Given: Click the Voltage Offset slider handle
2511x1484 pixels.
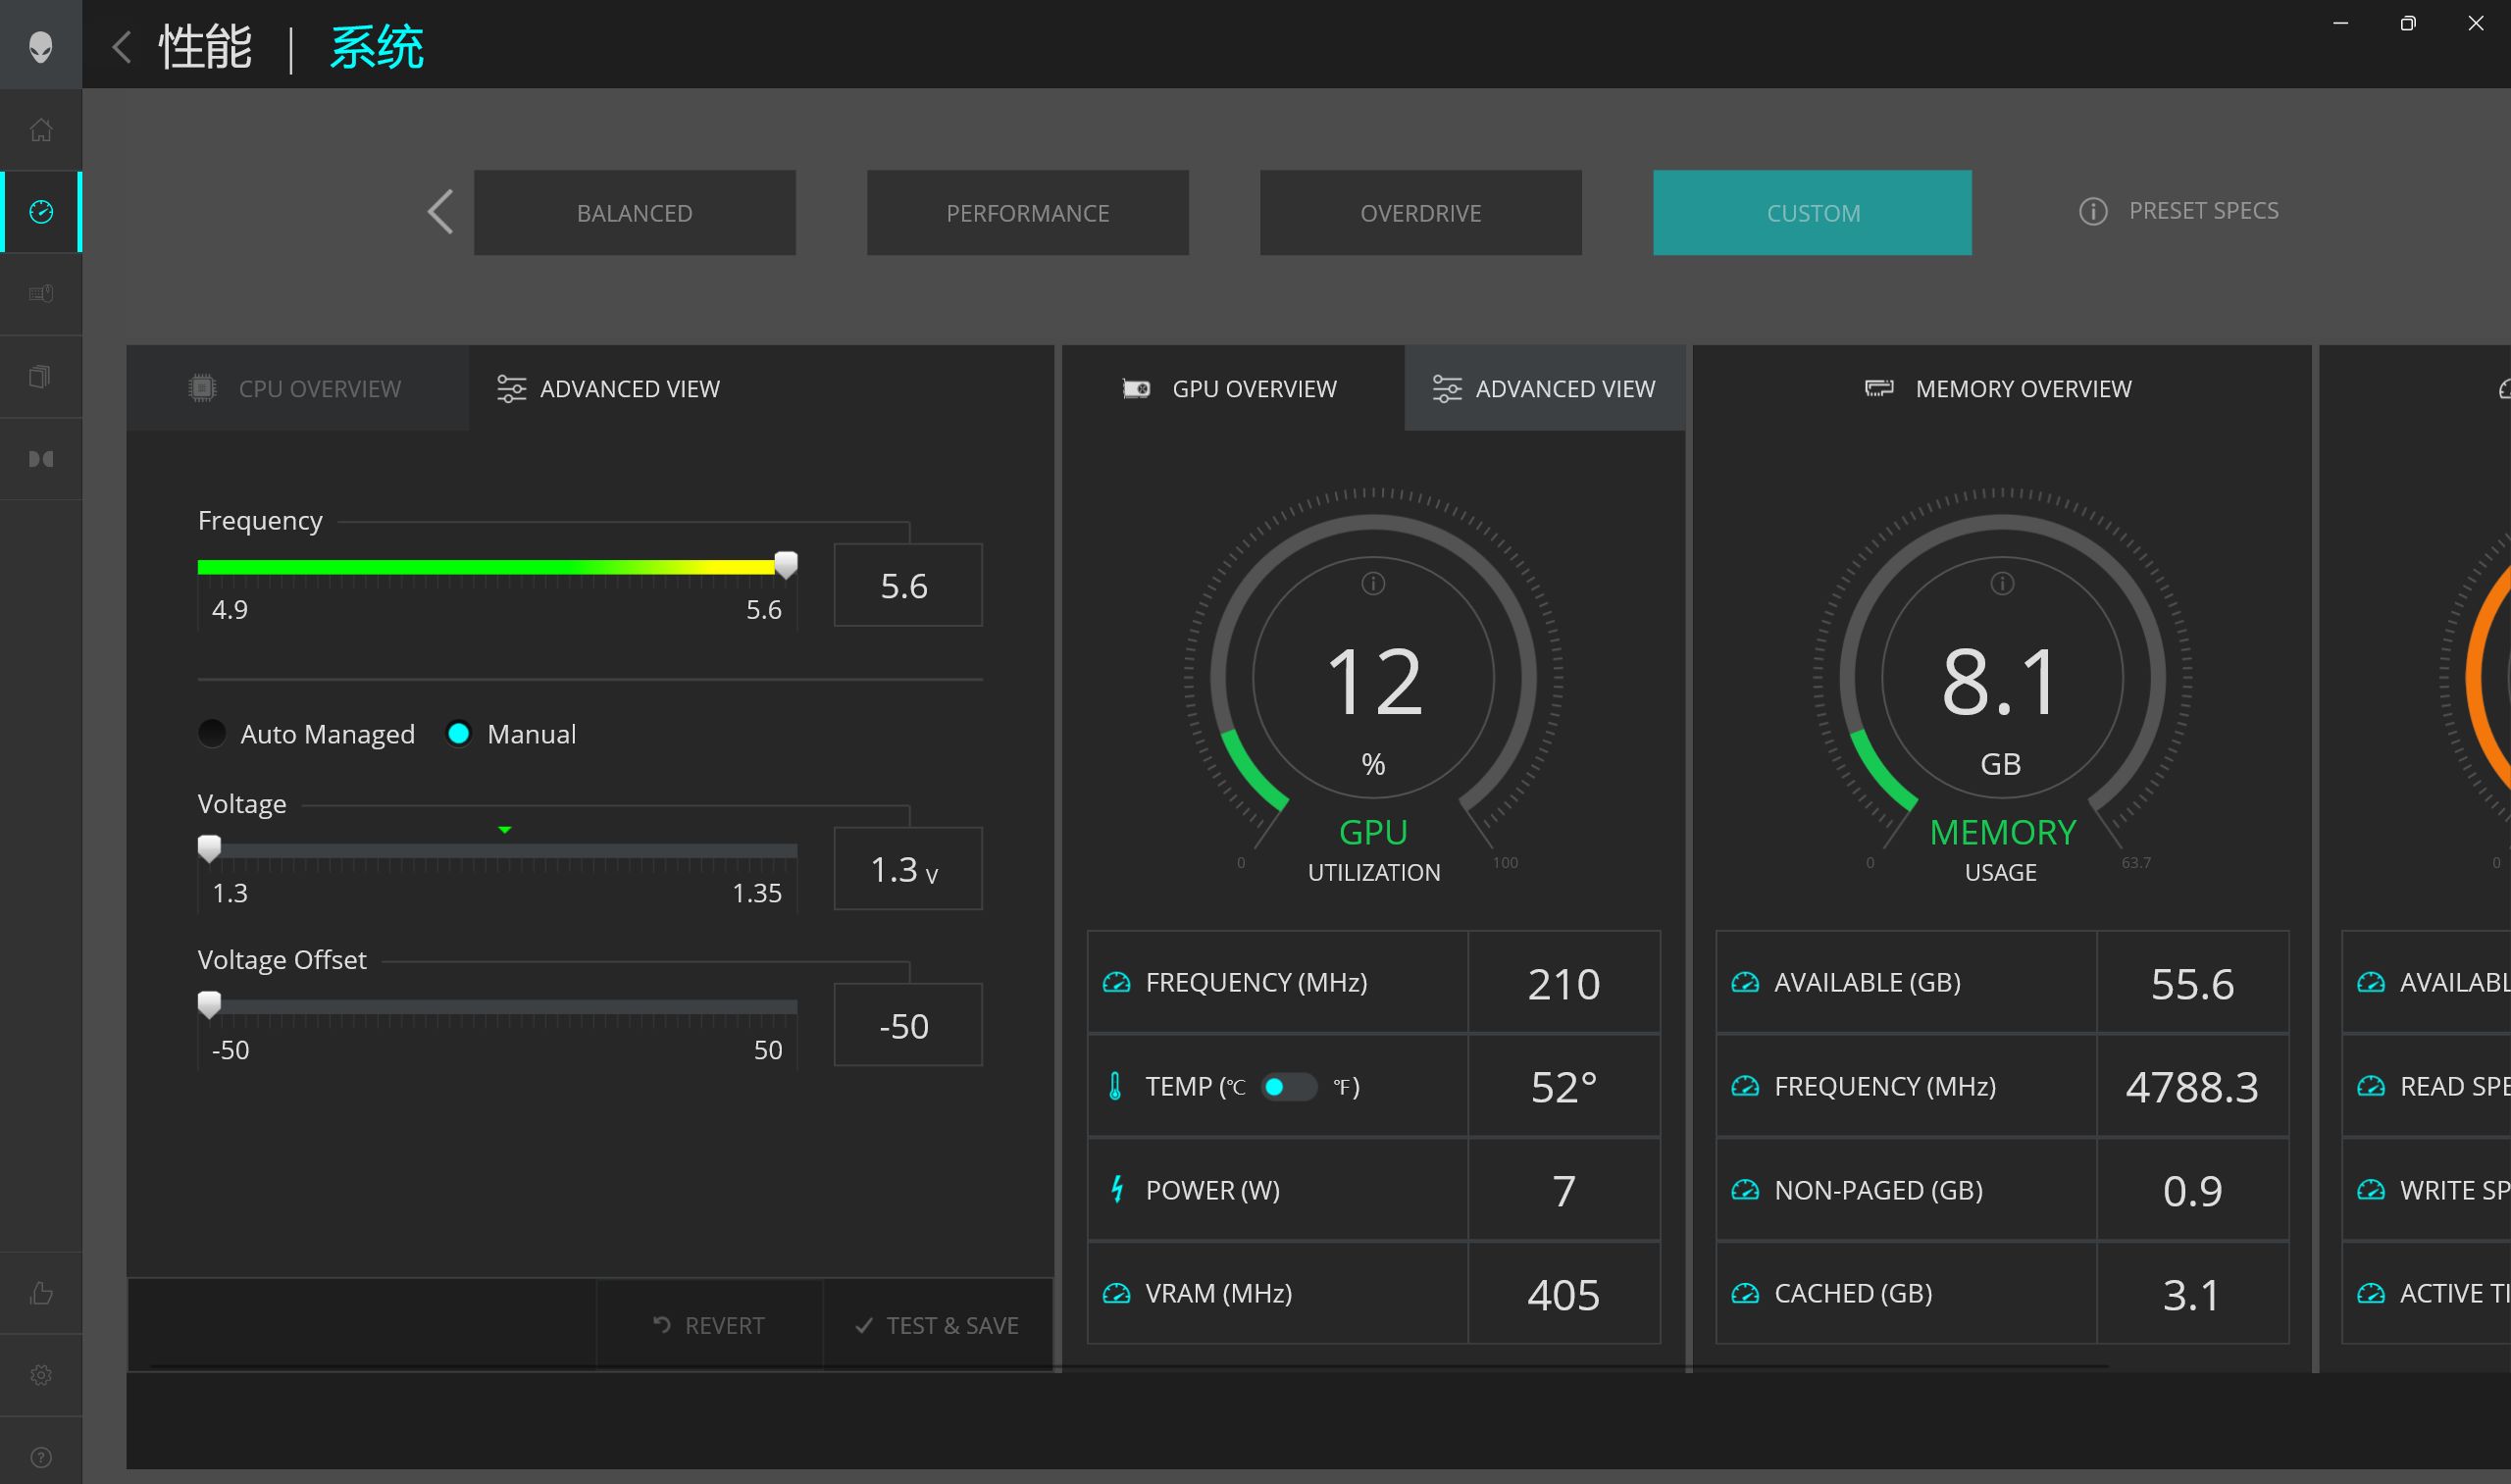Looking at the screenshot, I should 209,1005.
